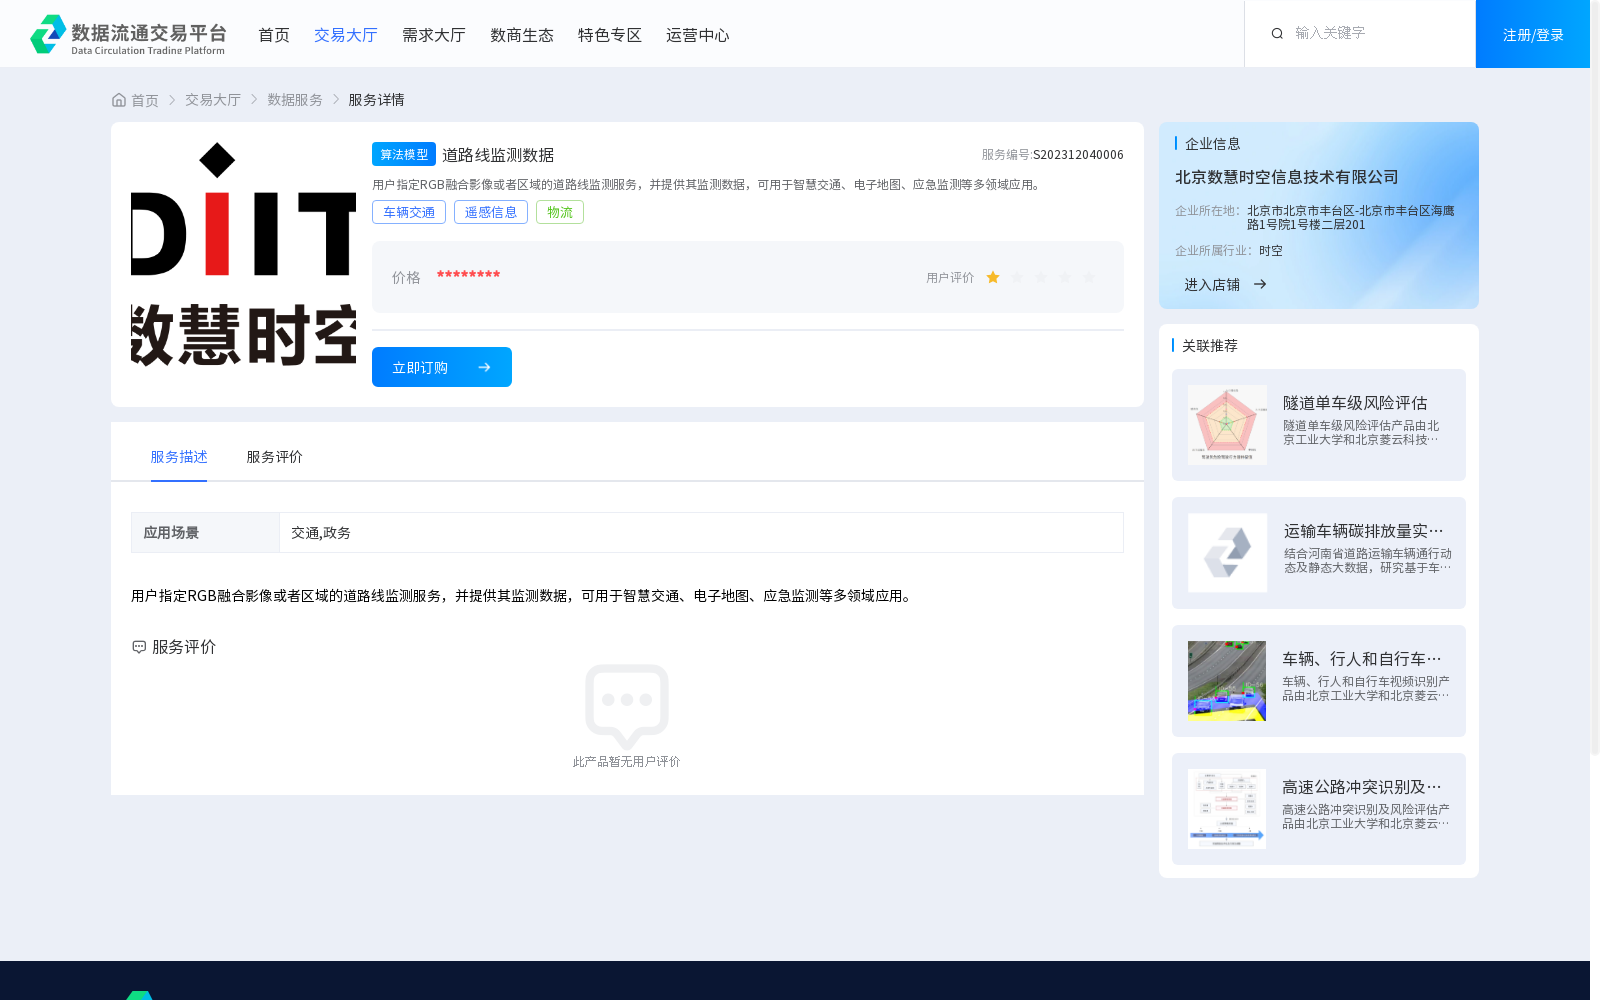Click the fifth rating star
The image size is (1600, 1000).
point(1089,277)
